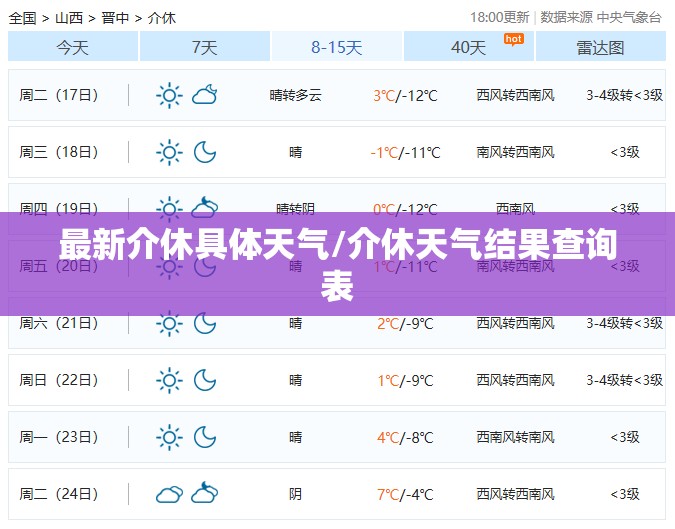The image size is (675, 529).
Task: Click 3-4级转<3级 in 周二(17日) row
Action: click(x=625, y=95)
